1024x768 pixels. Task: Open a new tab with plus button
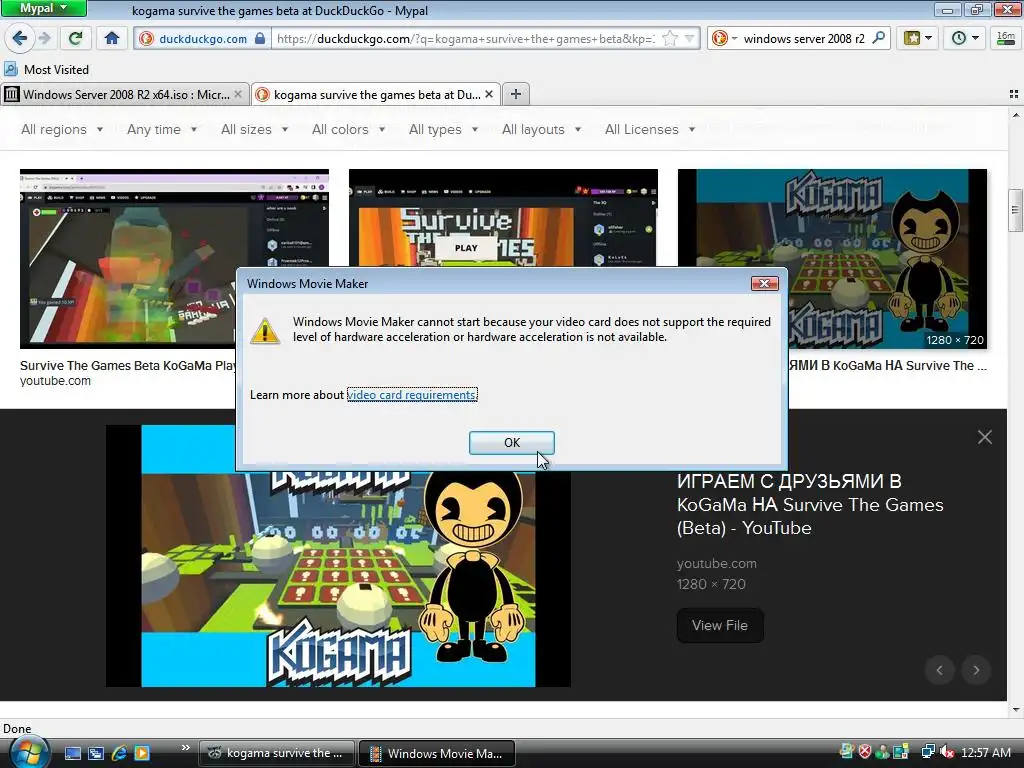[x=516, y=95]
